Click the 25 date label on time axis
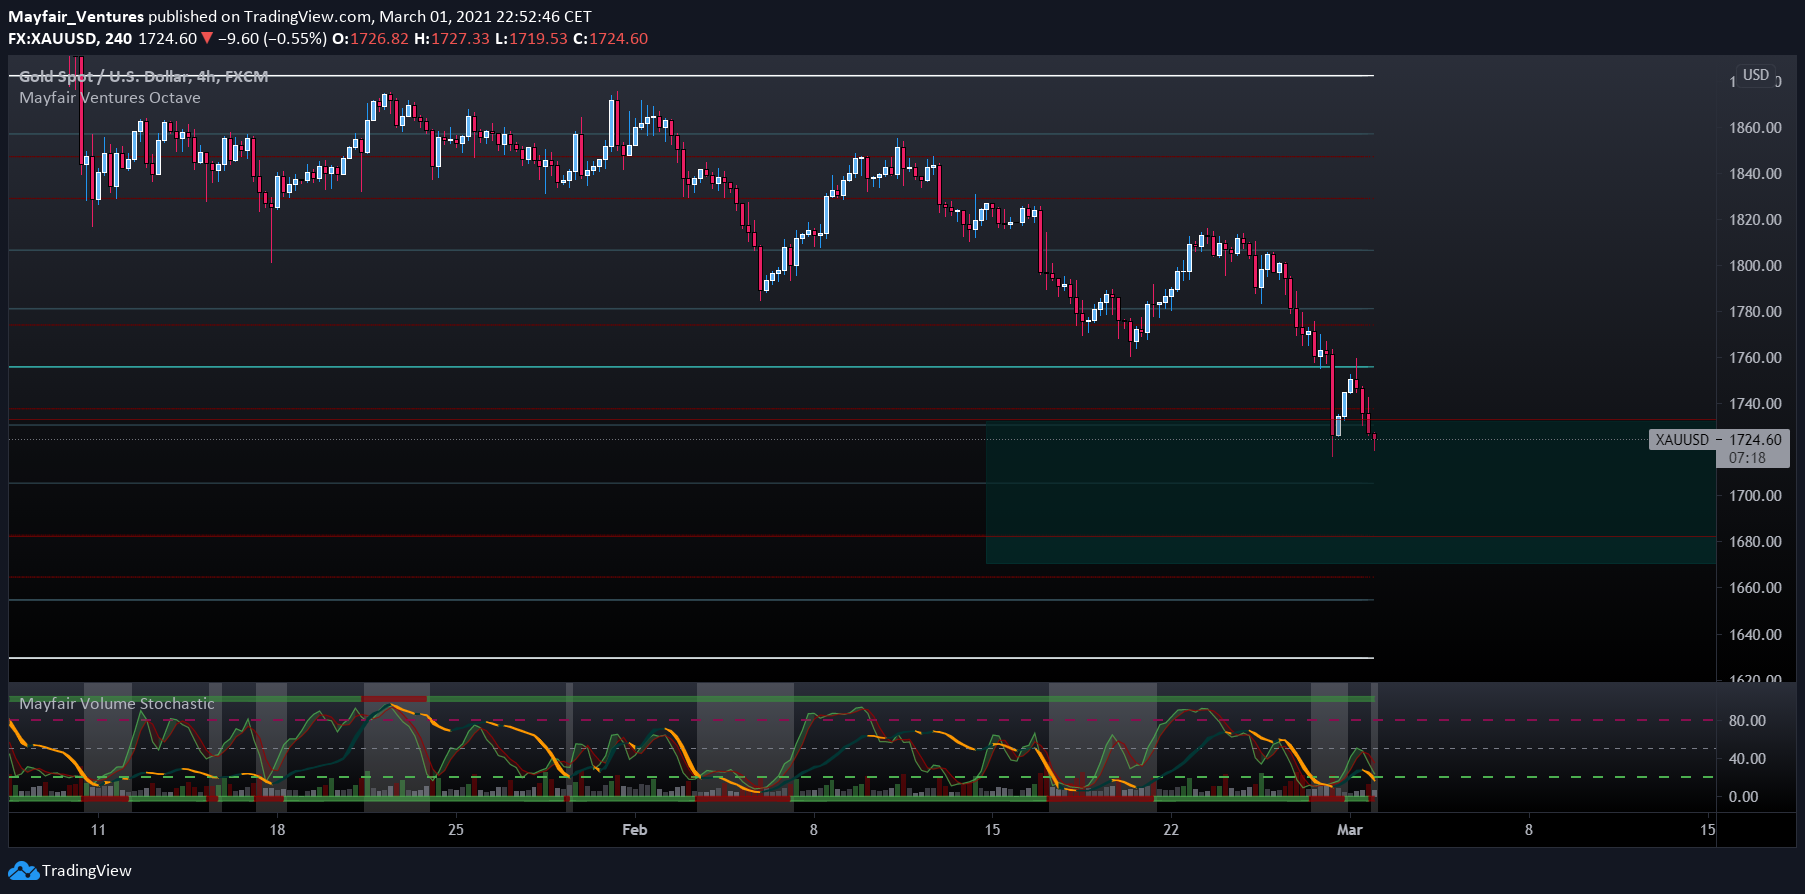The height and width of the screenshot is (894, 1805). click(456, 830)
